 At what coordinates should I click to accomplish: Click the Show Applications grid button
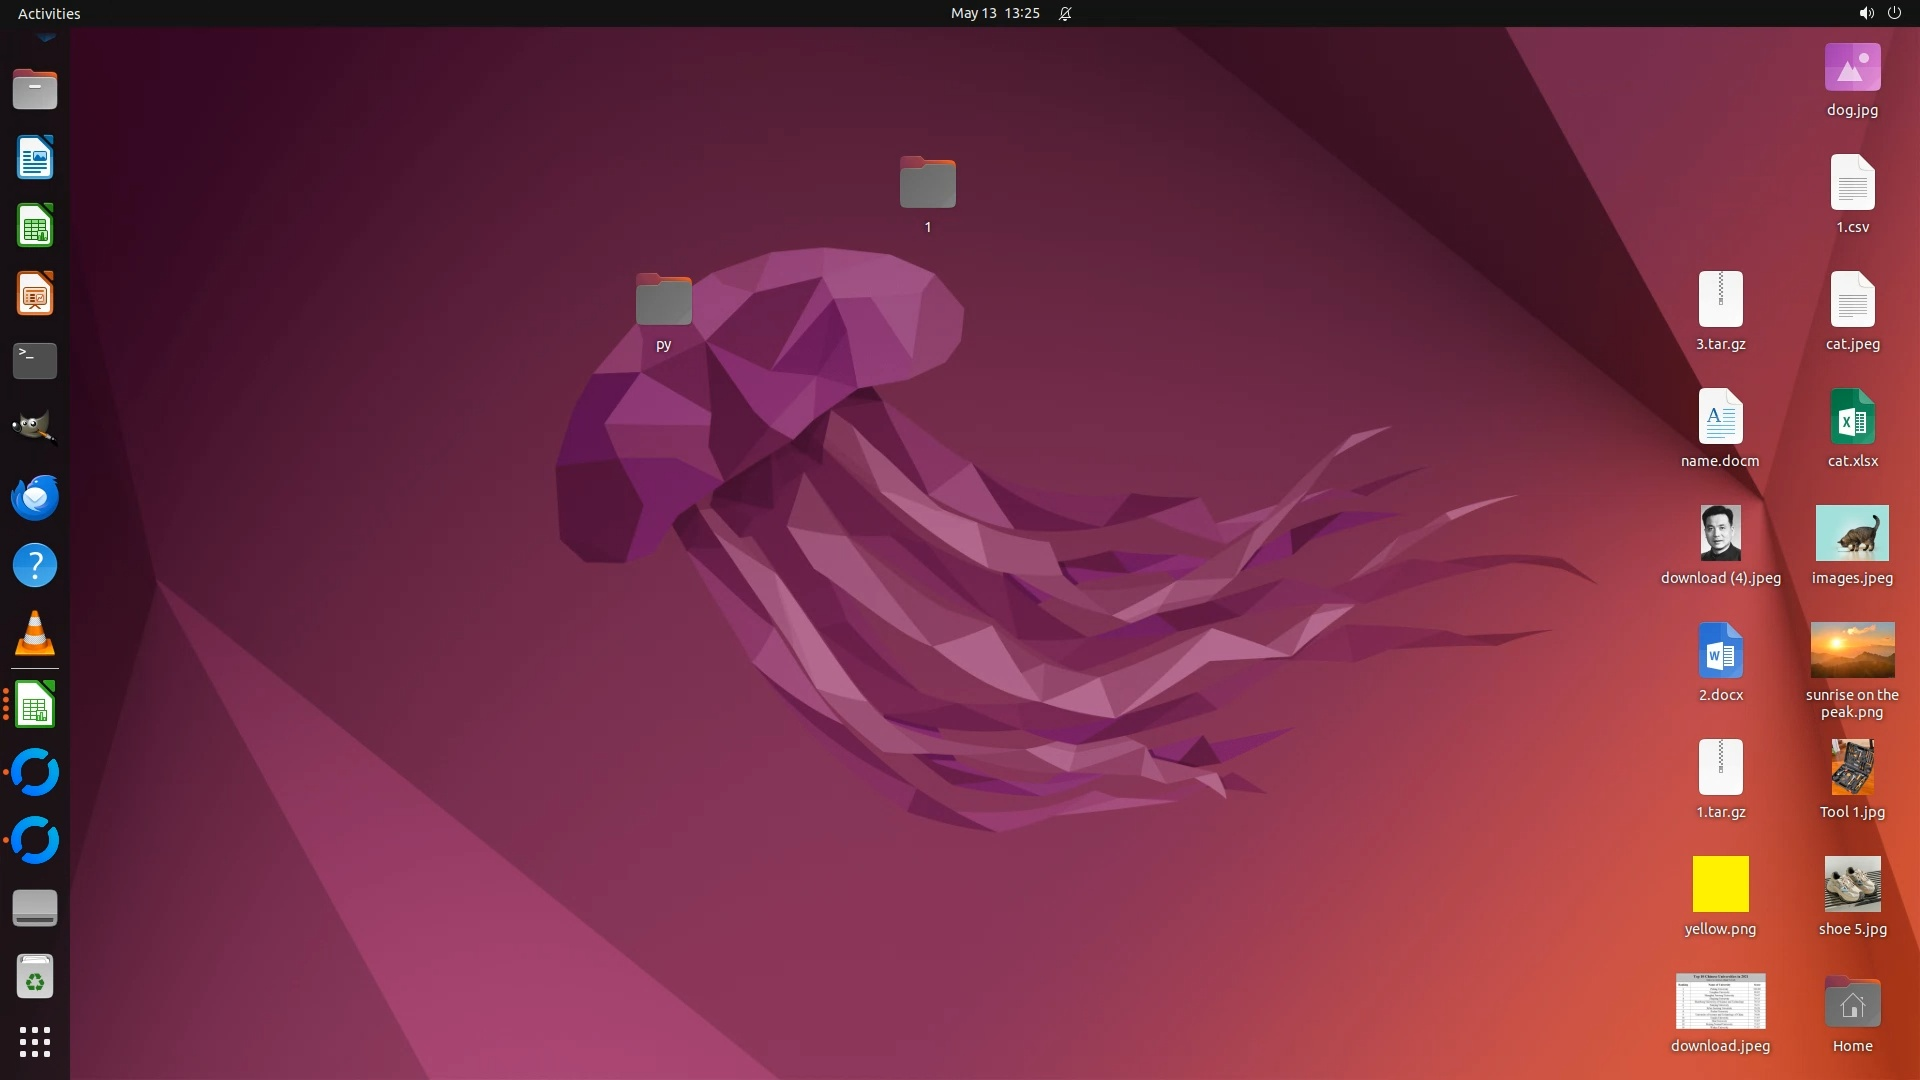(x=35, y=1042)
